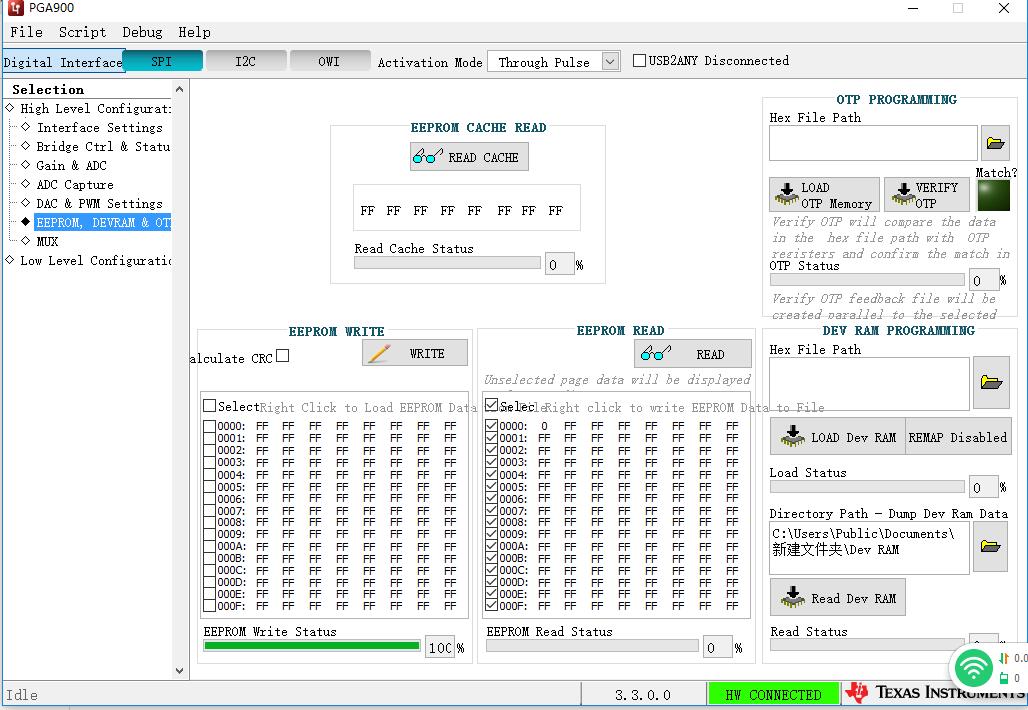1028x710 pixels.
Task: Click Idle status text in status bar
Action: [22, 694]
